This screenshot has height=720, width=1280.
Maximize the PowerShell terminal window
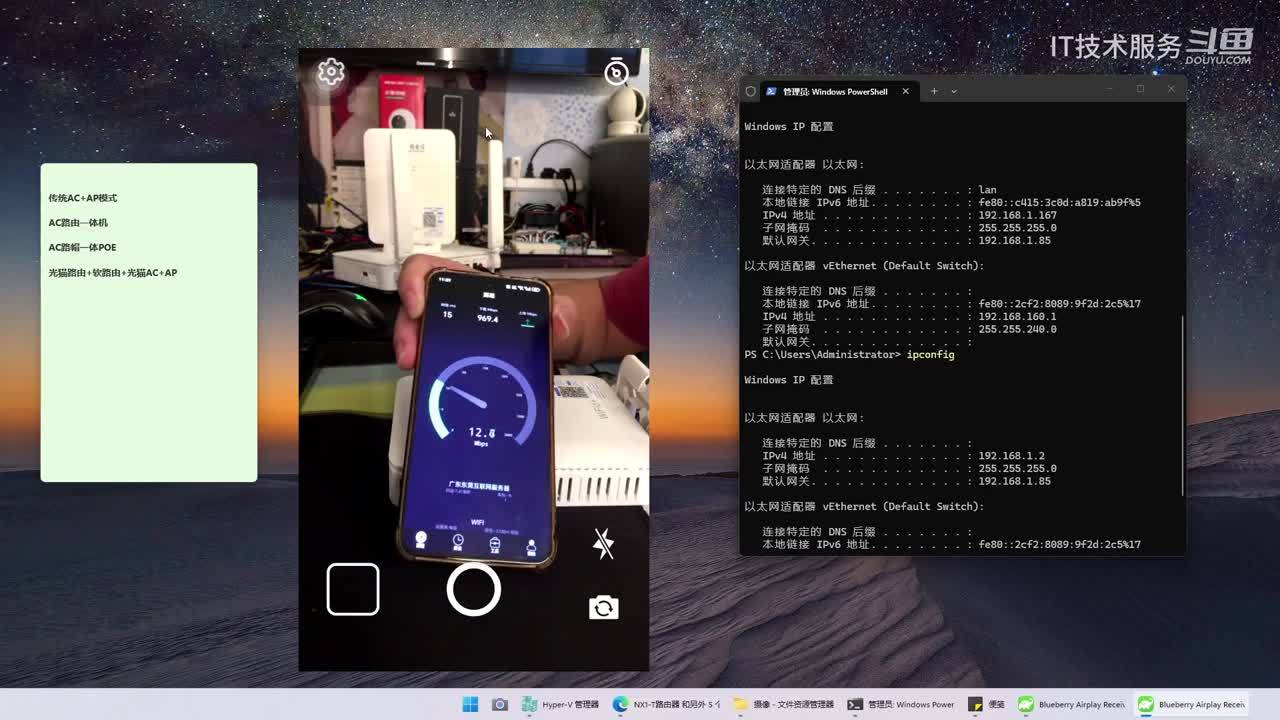[1140, 90]
